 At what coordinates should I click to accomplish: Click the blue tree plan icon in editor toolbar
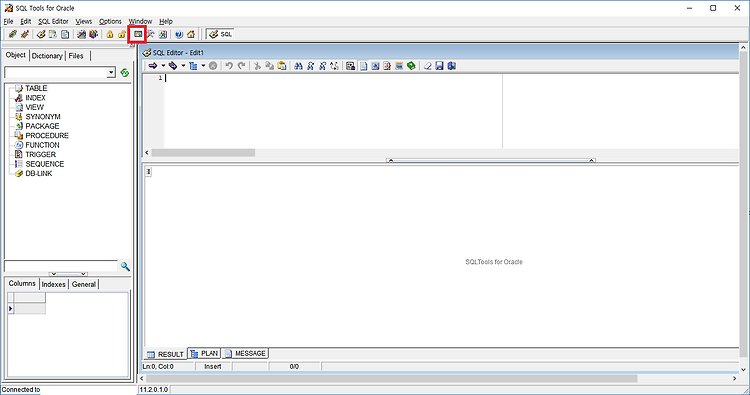[193, 66]
